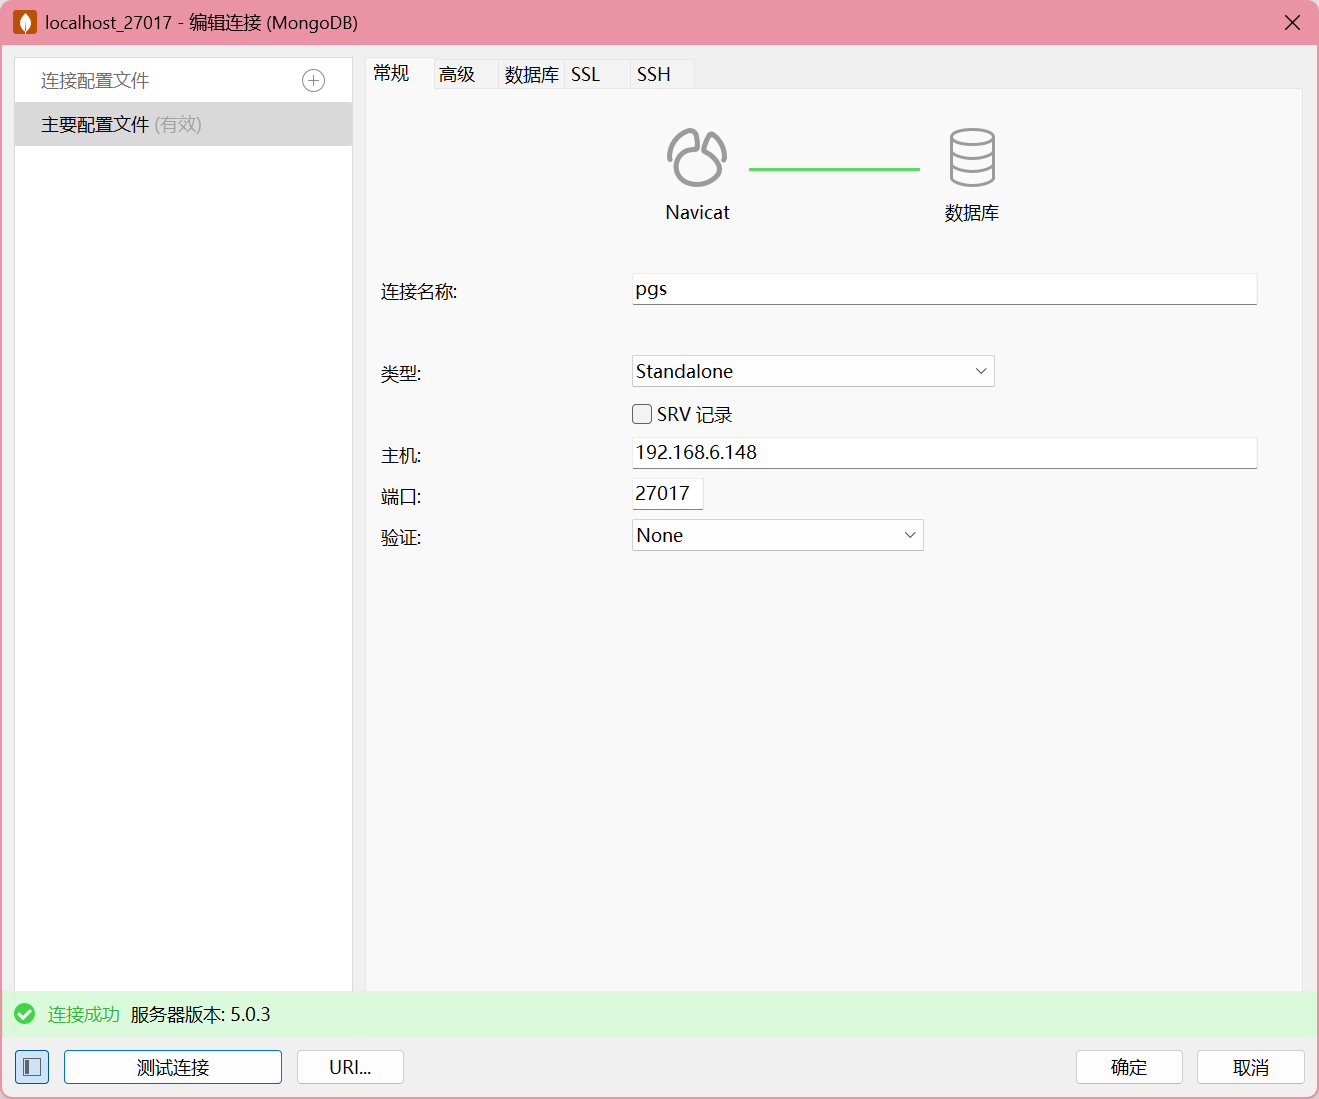Add a new connection profile with plus icon
The image size is (1319, 1099).
(313, 81)
